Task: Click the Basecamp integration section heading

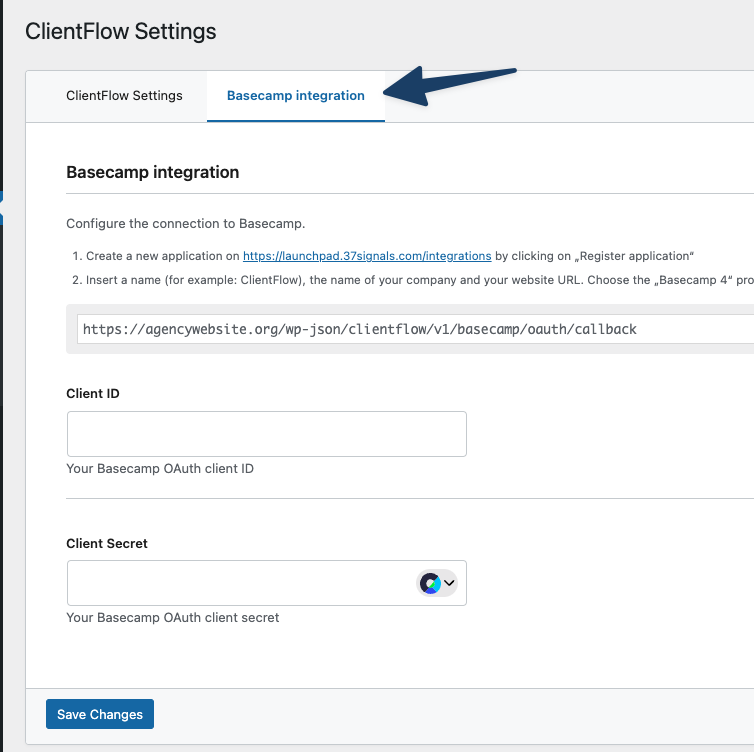Action: pyautogui.click(x=152, y=172)
